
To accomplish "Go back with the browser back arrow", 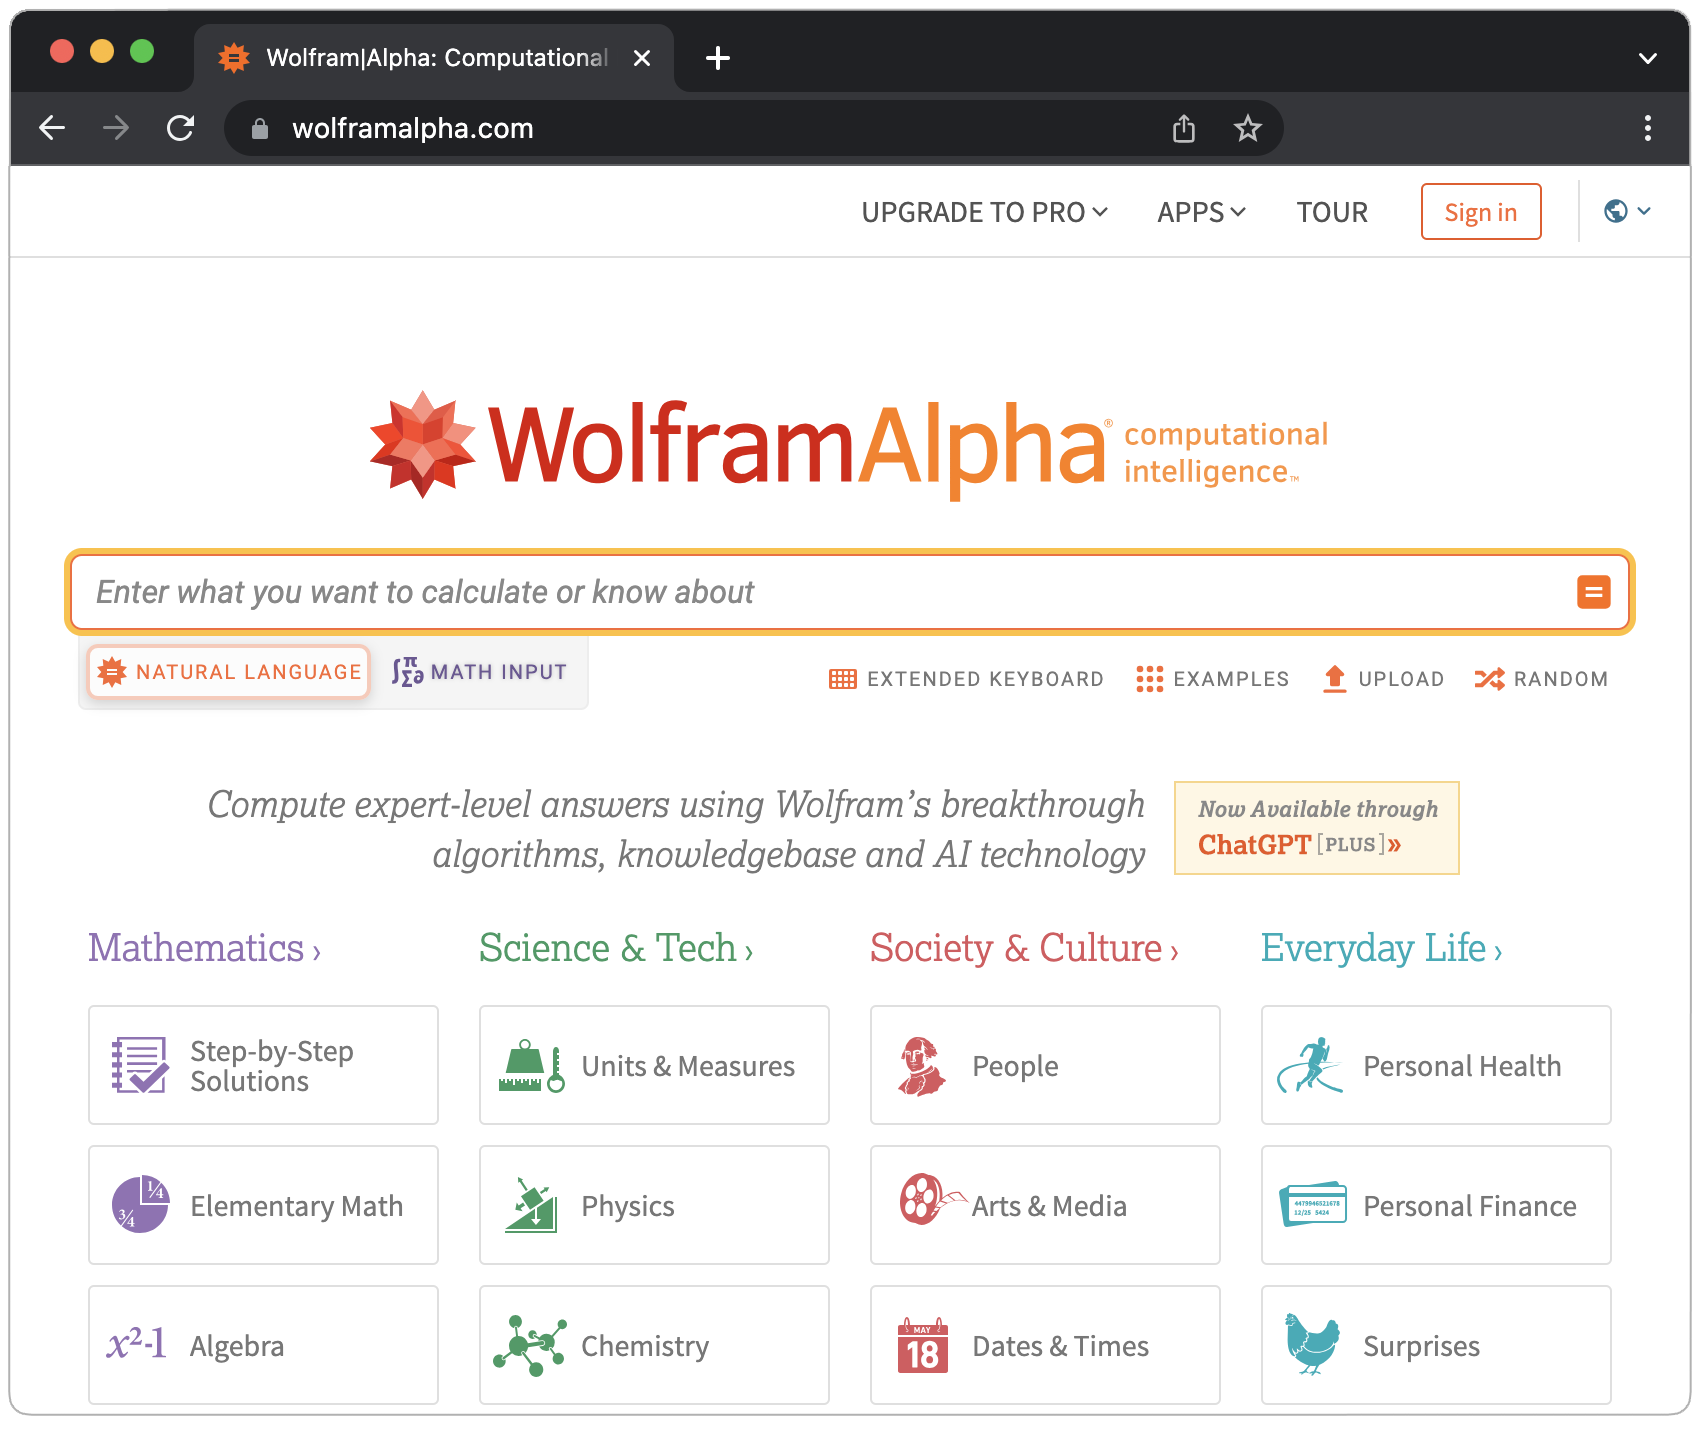I will [x=52, y=128].
